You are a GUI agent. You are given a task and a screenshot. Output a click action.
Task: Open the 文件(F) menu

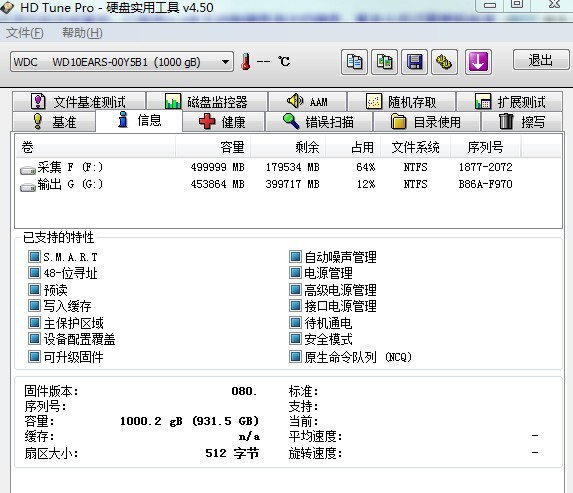24,33
